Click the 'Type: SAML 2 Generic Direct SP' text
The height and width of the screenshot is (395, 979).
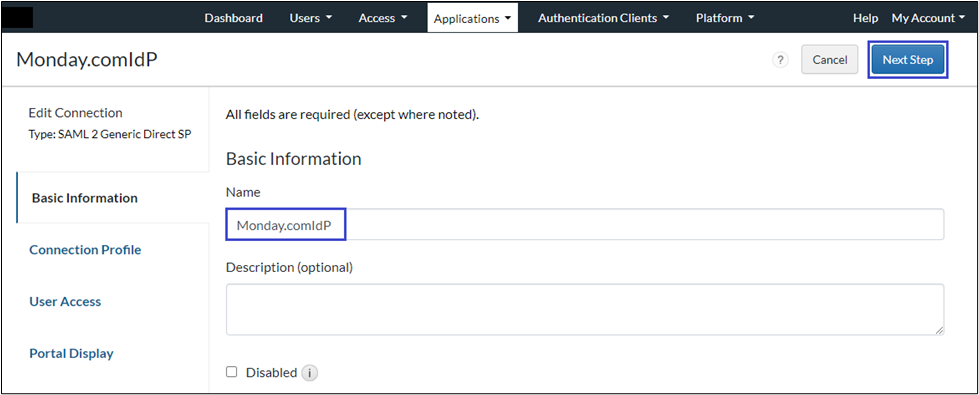[x=110, y=134]
